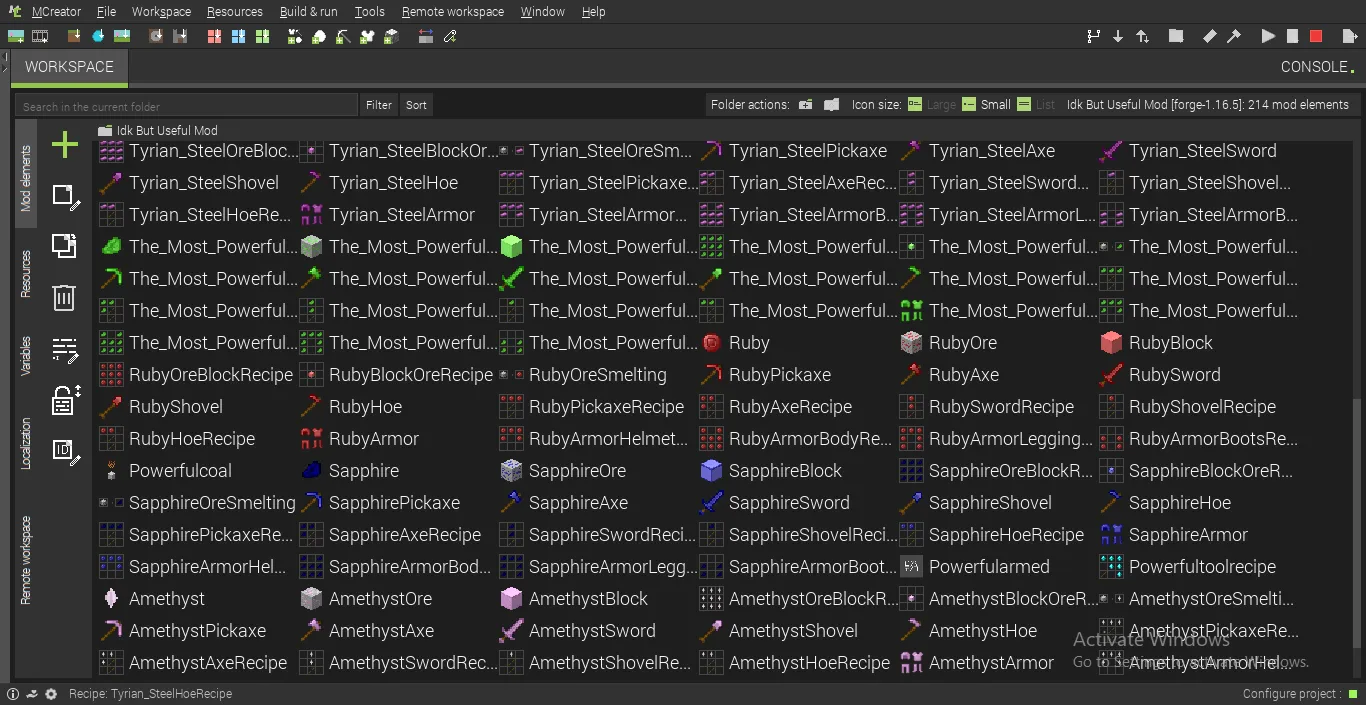Set icon size to List
This screenshot has width=1366, height=705.
pos(1036,104)
